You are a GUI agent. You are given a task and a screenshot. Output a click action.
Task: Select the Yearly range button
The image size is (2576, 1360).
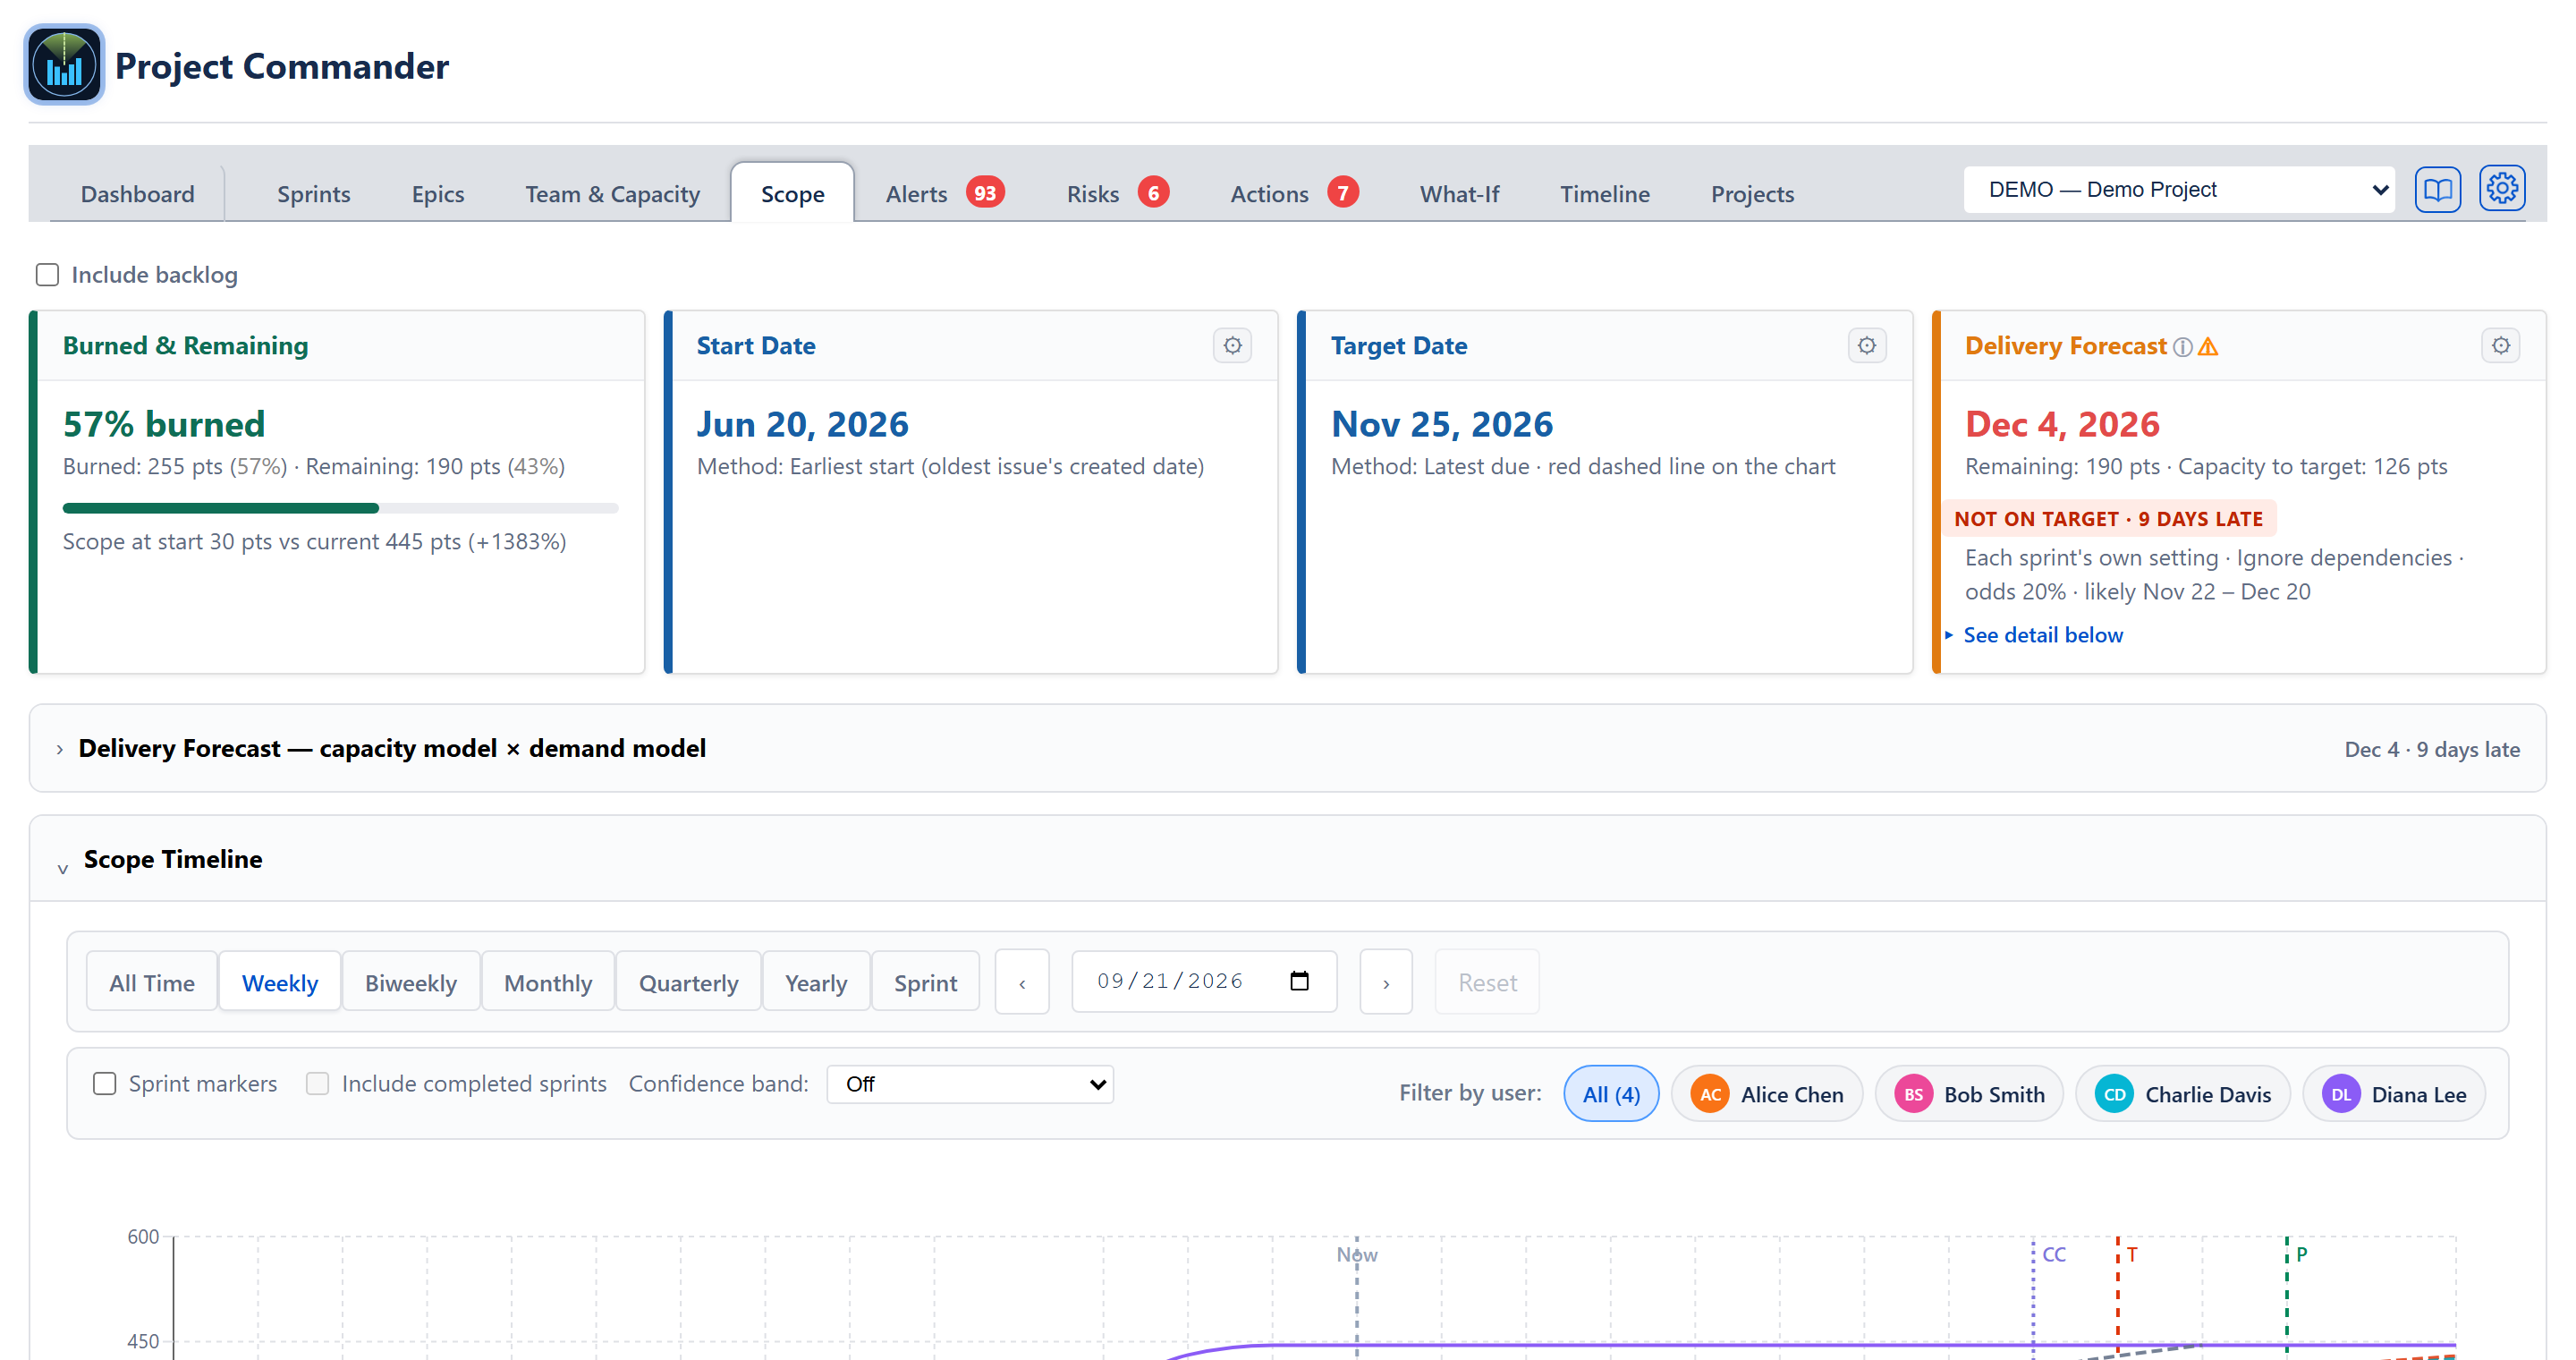[x=815, y=982]
